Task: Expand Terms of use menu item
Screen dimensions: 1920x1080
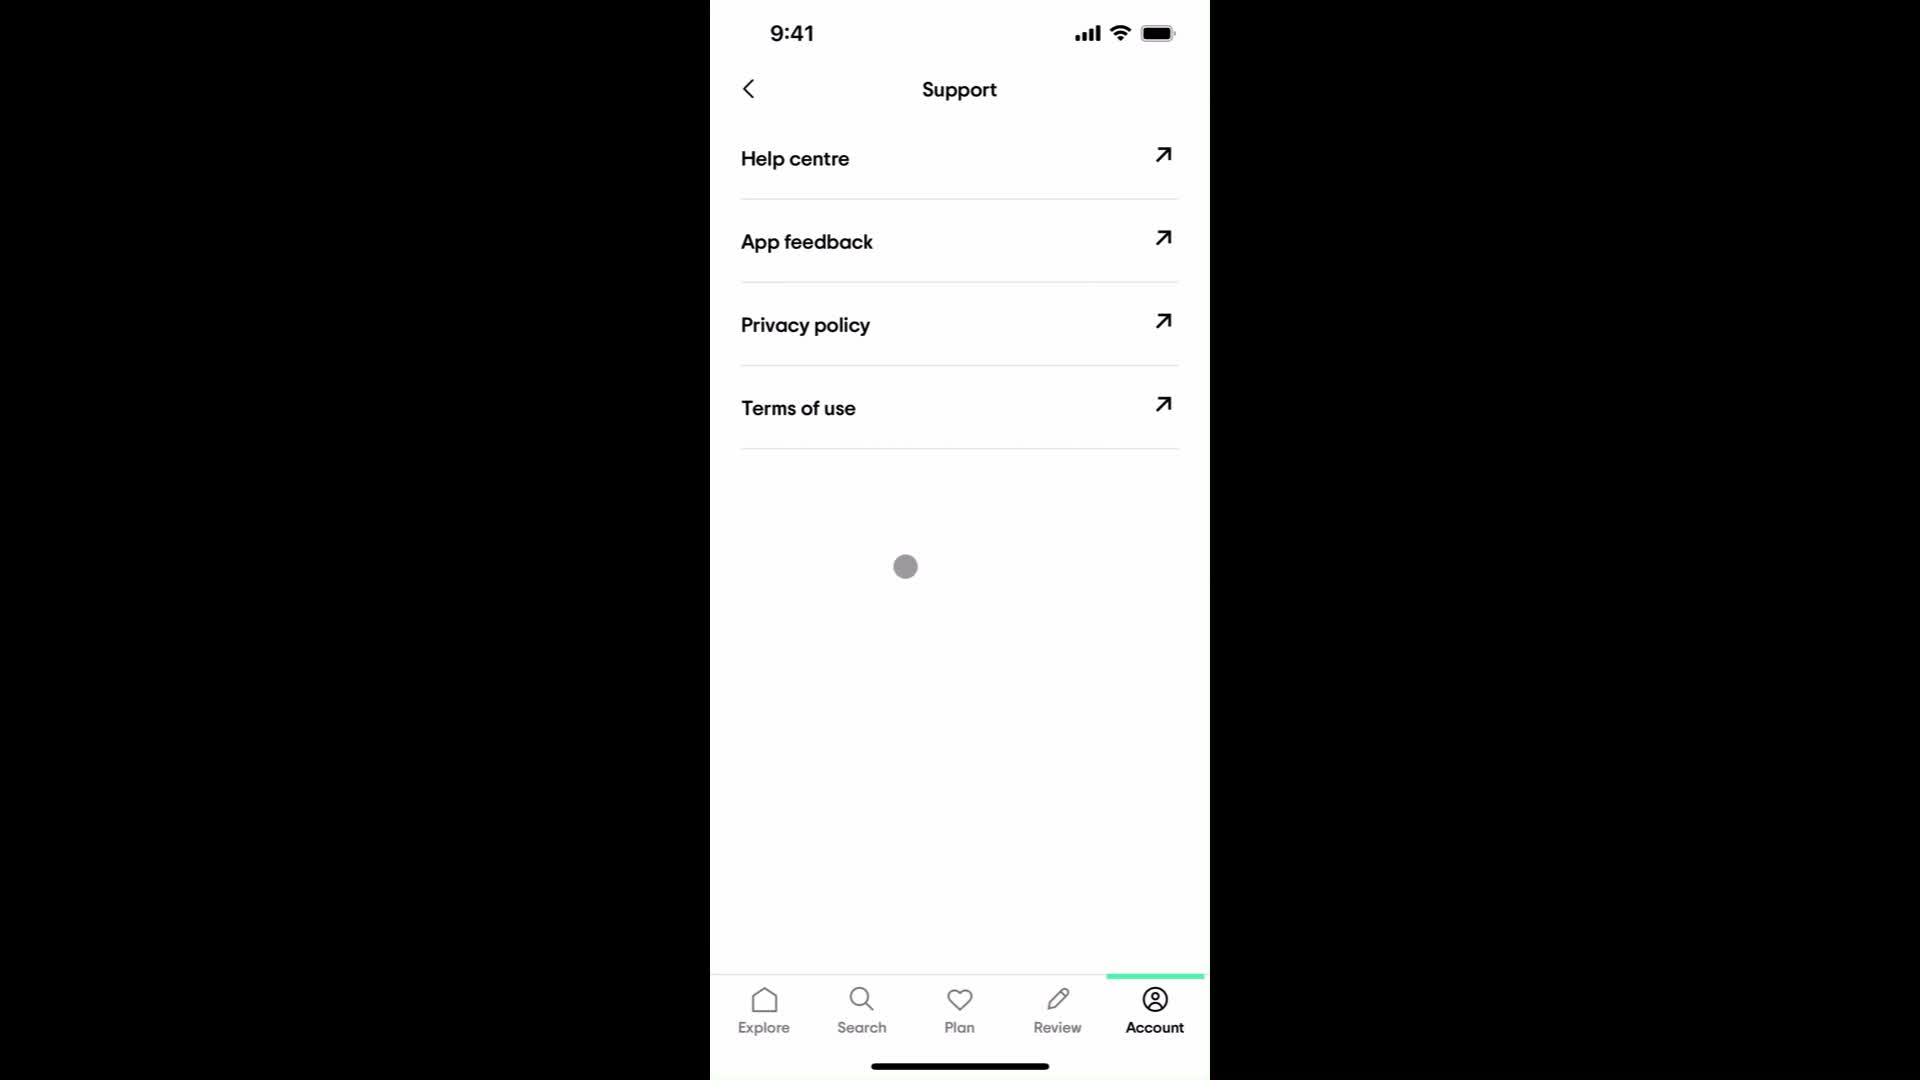Action: (960, 407)
